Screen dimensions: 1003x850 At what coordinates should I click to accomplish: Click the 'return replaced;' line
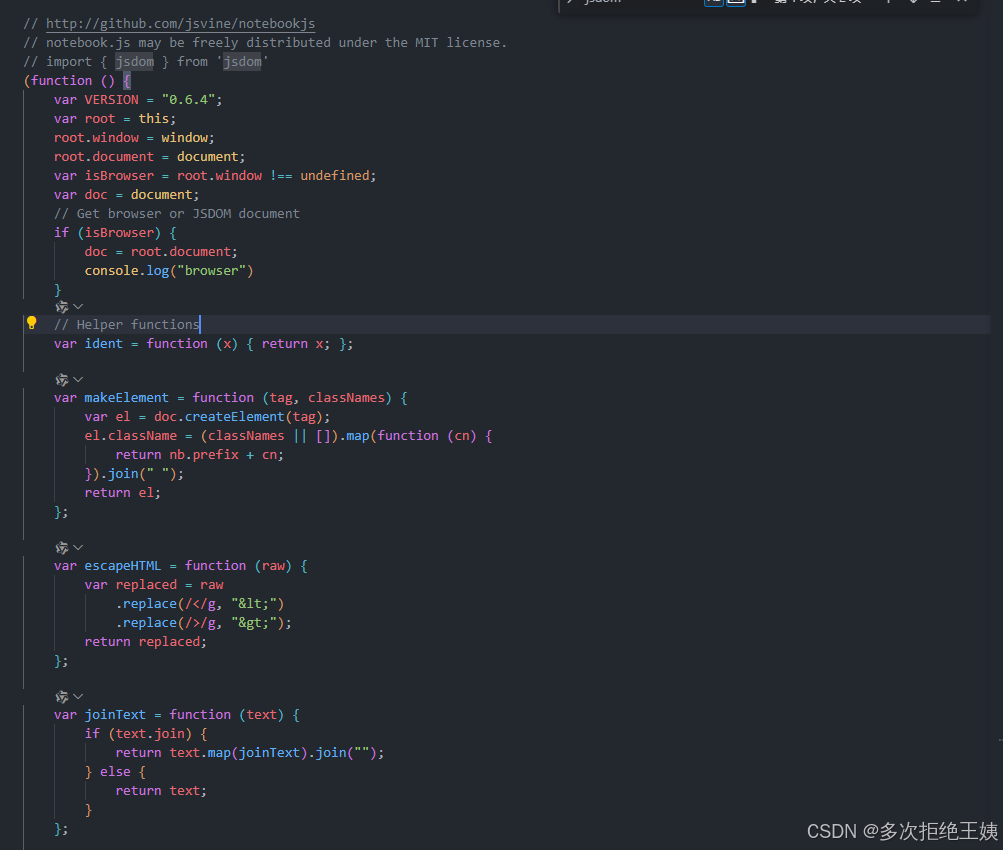(x=145, y=642)
